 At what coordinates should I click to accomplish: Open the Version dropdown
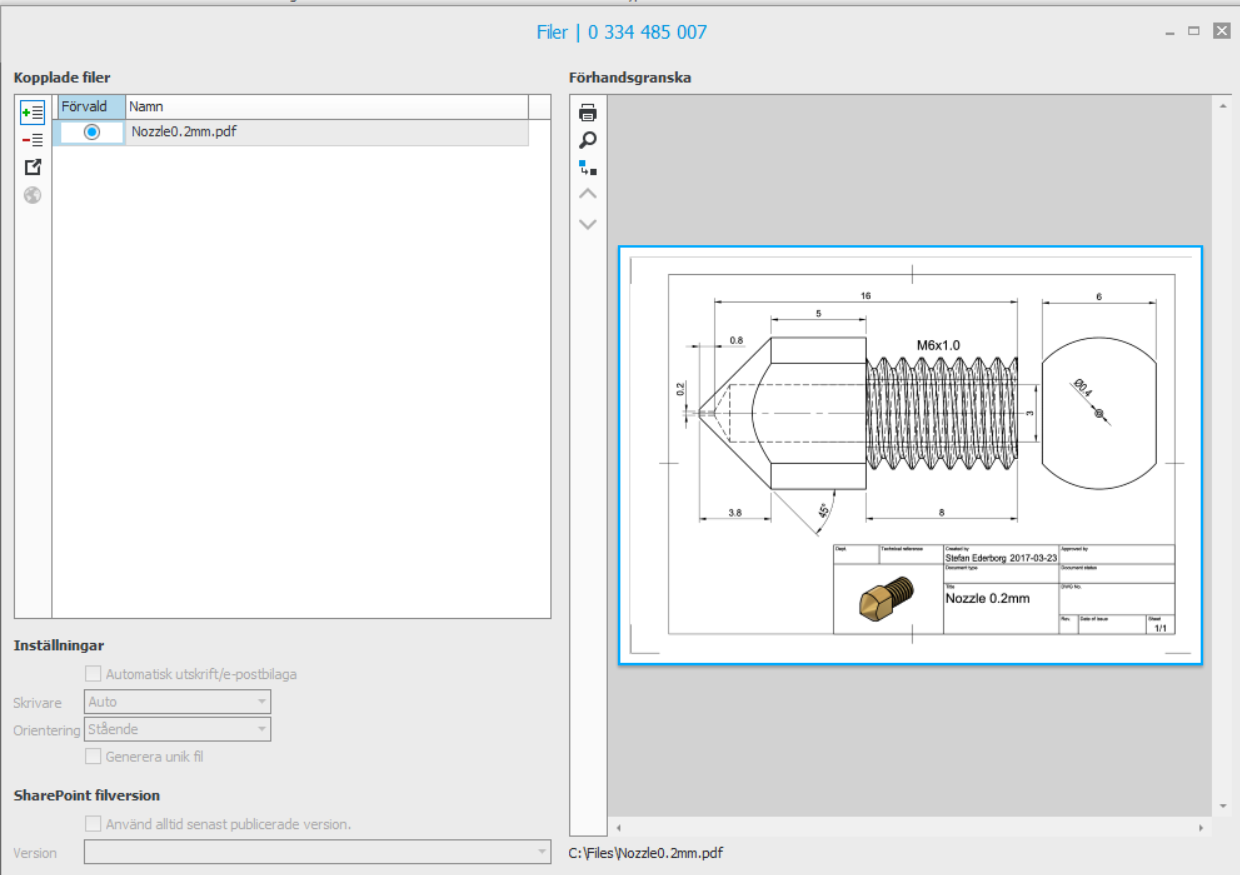pos(317,852)
